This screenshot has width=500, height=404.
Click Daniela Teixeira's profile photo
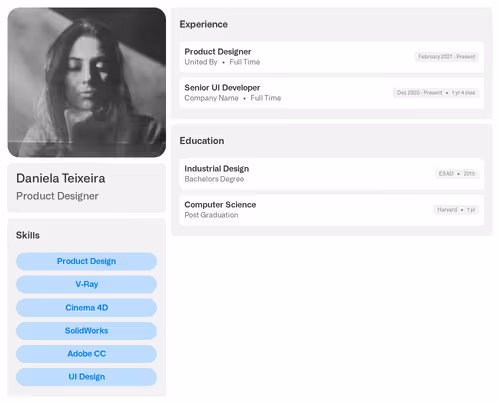87,82
